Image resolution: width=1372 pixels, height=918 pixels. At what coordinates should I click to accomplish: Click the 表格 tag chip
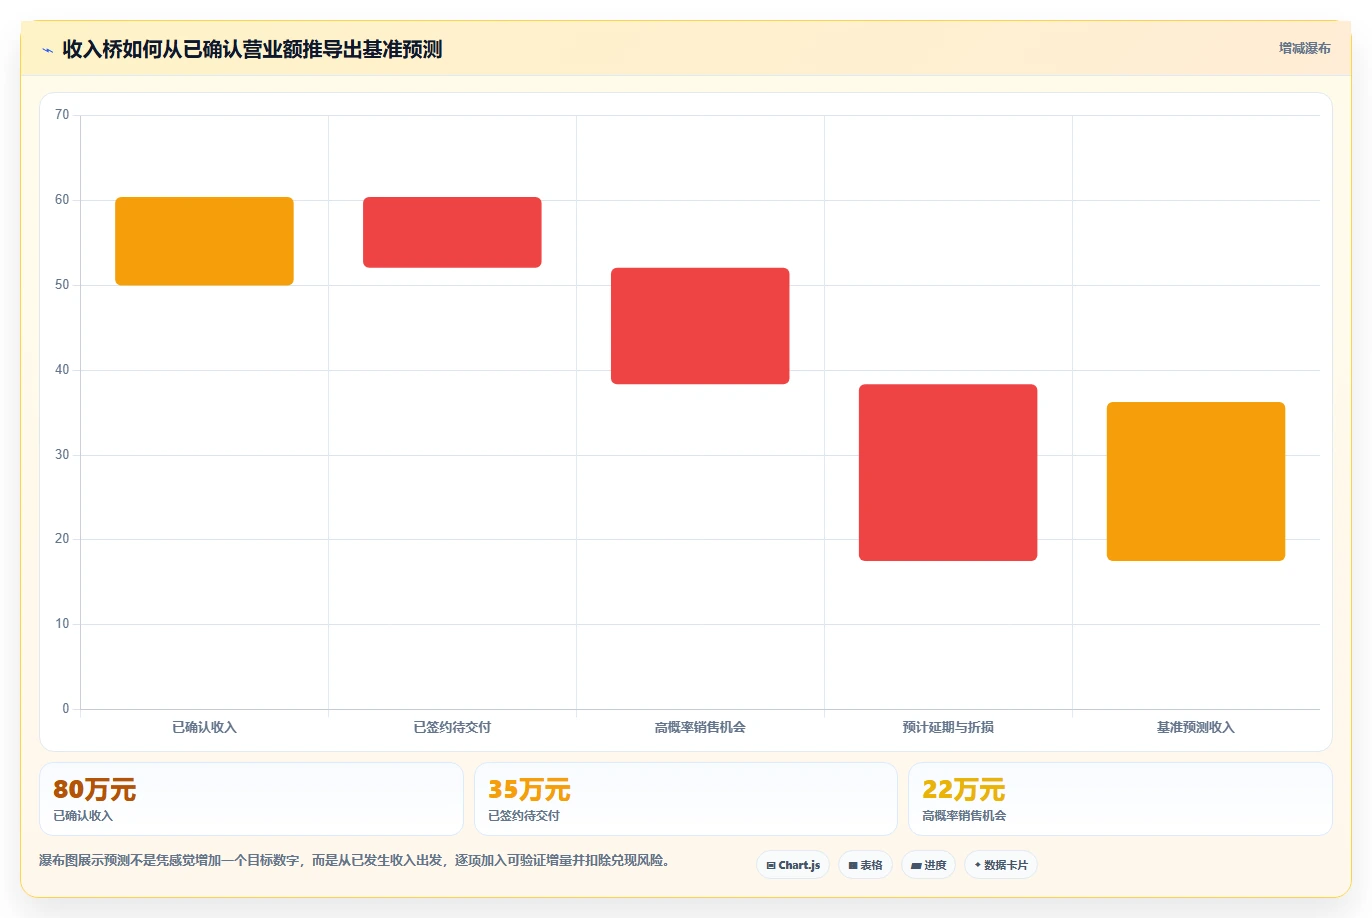(865, 865)
